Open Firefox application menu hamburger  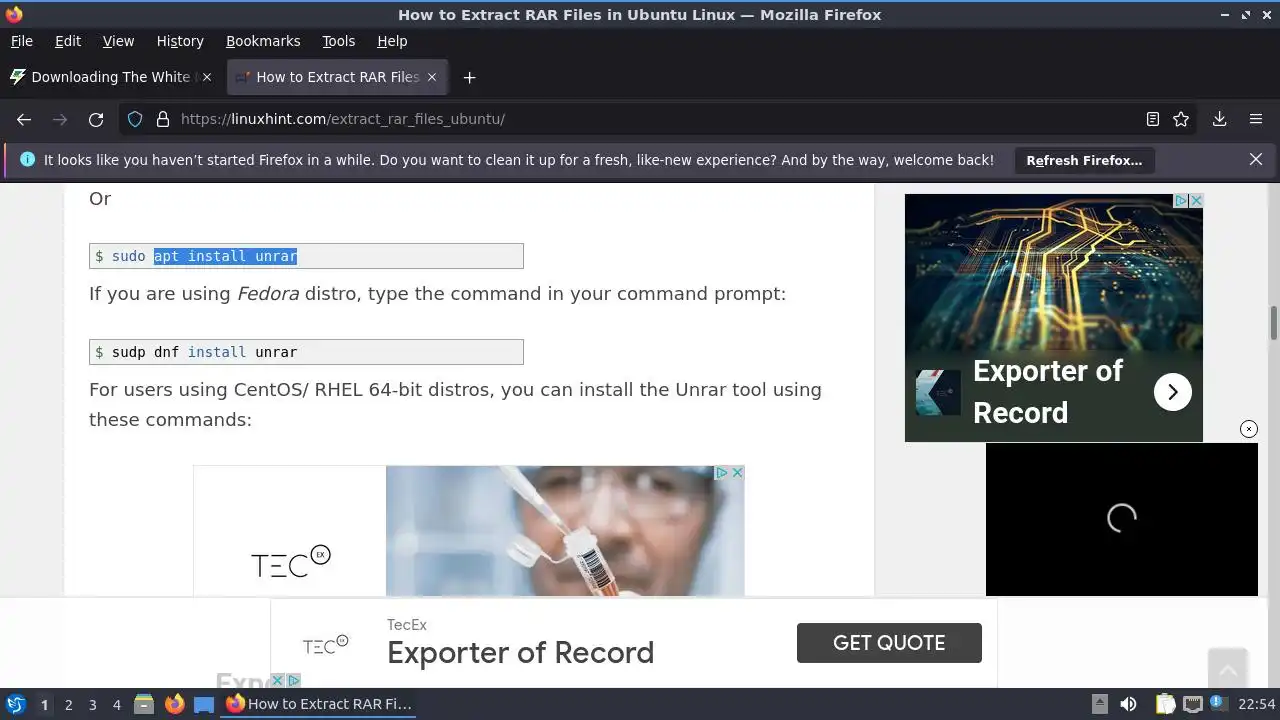point(1256,119)
